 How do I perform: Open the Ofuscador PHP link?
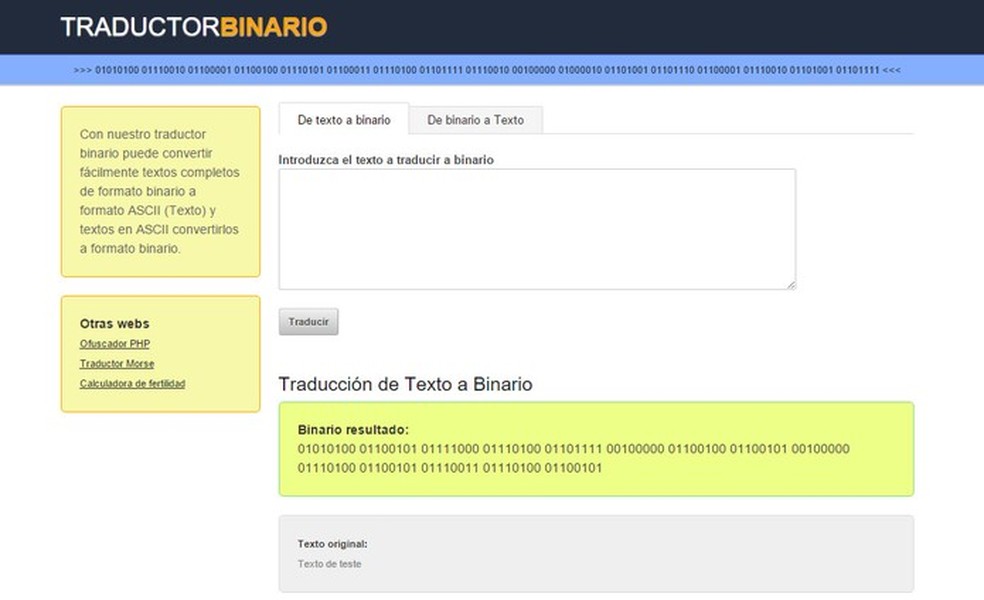pyautogui.click(x=115, y=343)
